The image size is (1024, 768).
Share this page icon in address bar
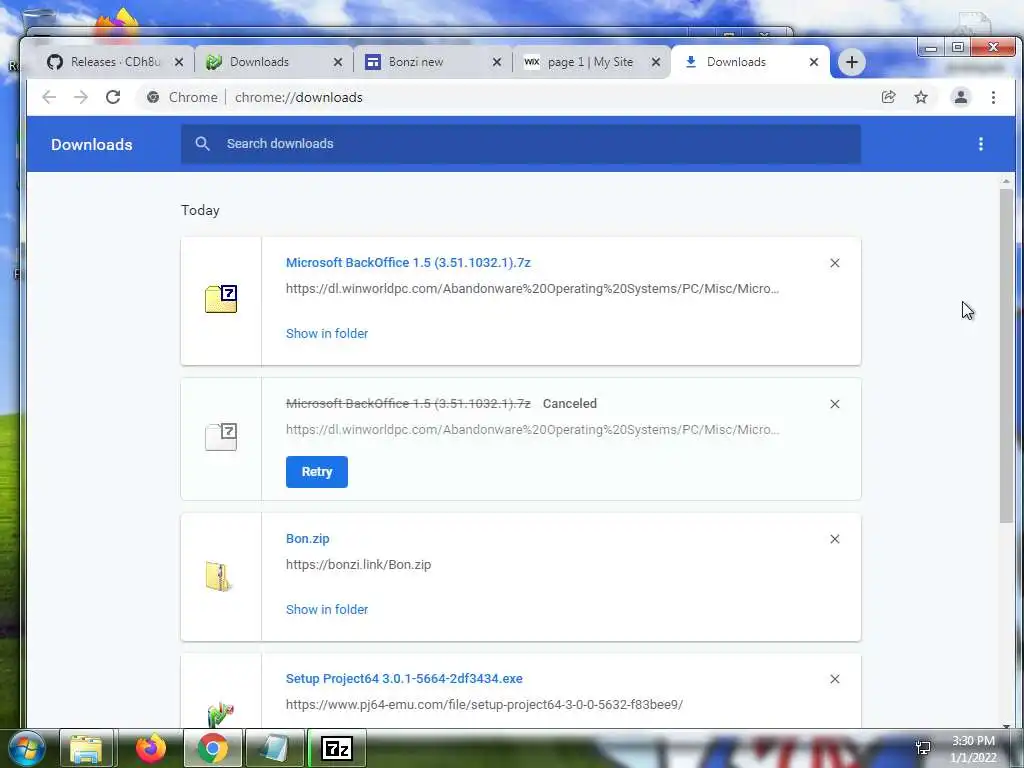coord(888,97)
